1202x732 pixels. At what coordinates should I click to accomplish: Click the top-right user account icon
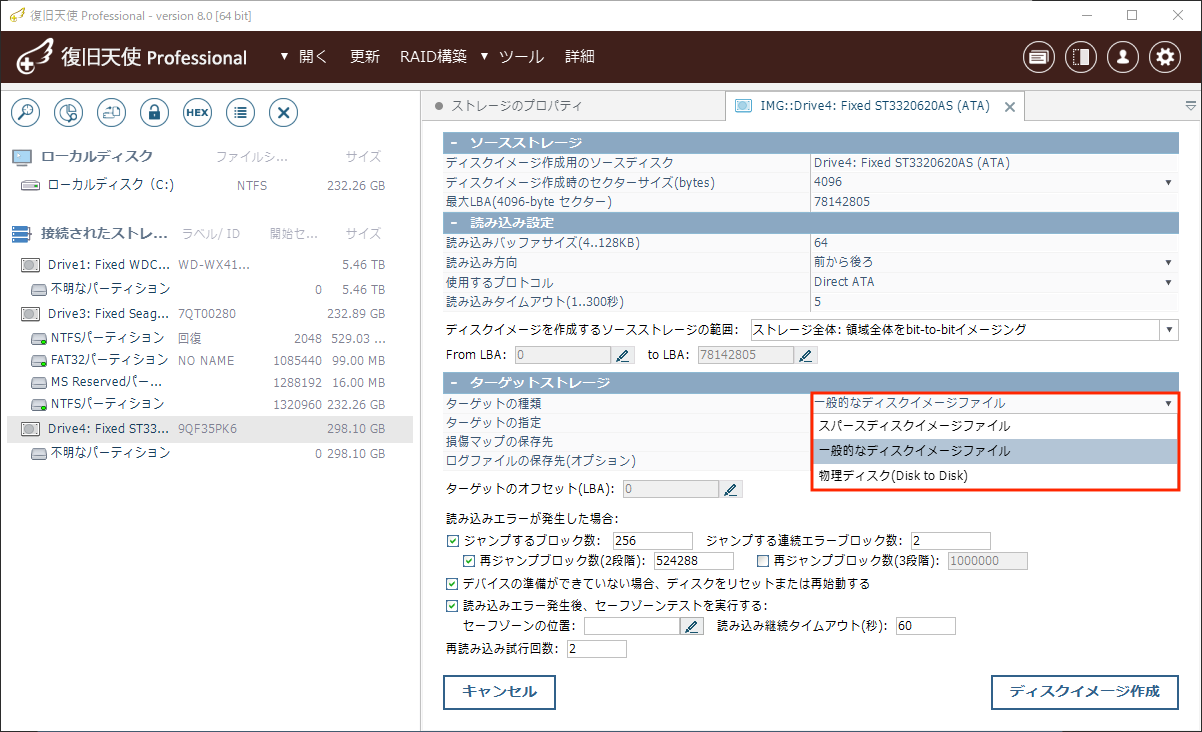tap(1123, 57)
